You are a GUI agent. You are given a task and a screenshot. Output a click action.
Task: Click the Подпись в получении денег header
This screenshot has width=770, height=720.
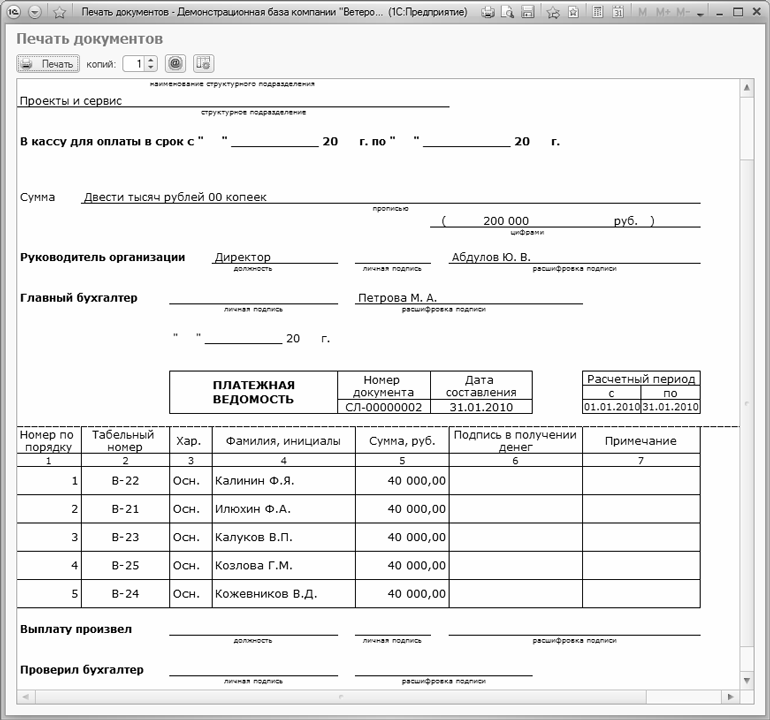[516, 441]
